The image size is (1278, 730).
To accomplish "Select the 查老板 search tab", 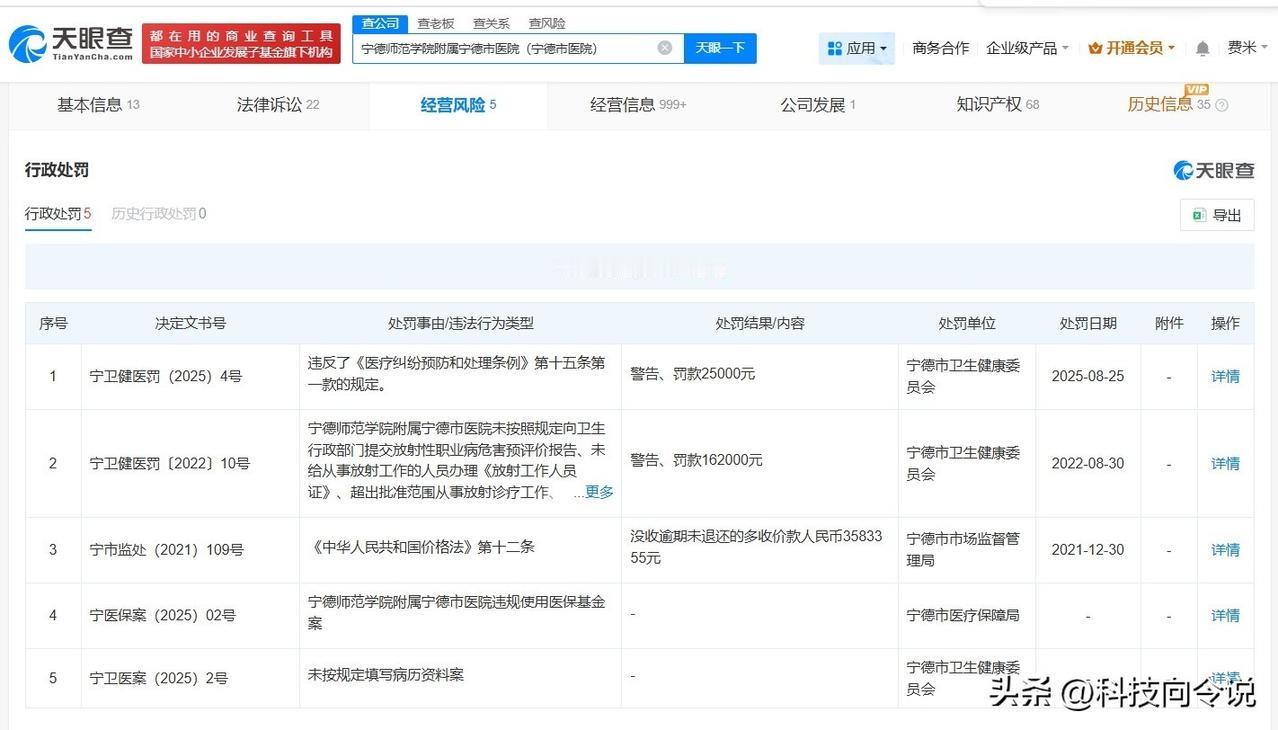I will pyautogui.click(x=435, y=23).
